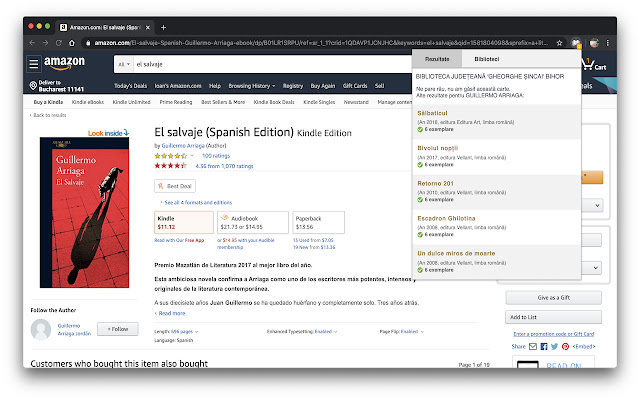Image resolution: width=640 pixels, height=400 pixels.
Task: Open the Best Deal badge
Action: click(175, 186)
